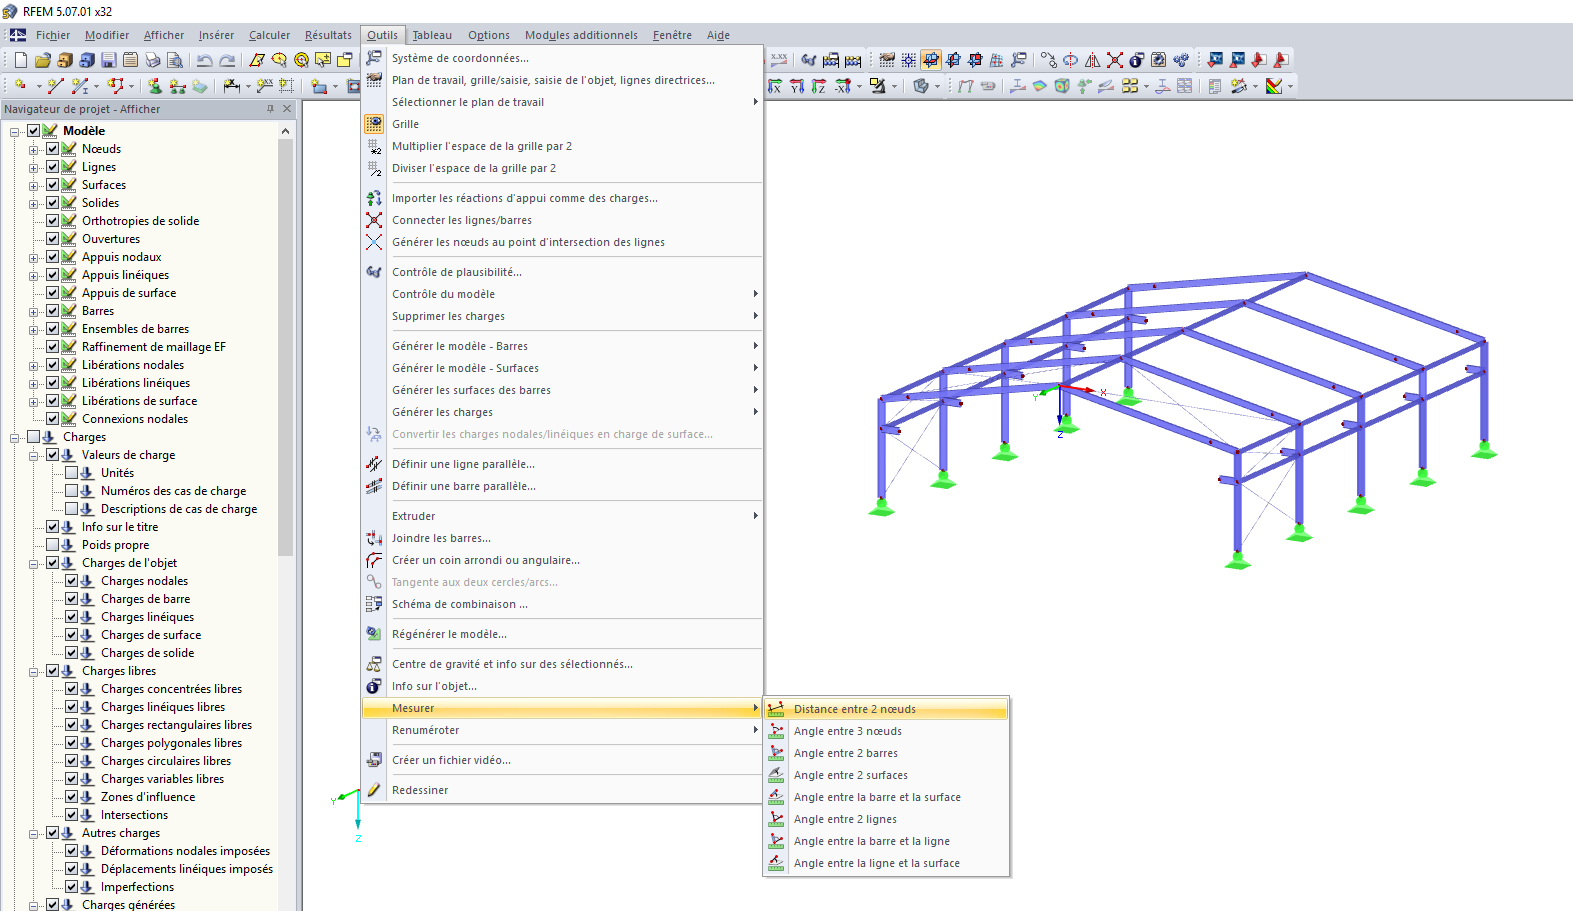Choose Distance entre 2 nœuds
The width and height of the screenshot is (1573, 911).
(x=886, y=709)
